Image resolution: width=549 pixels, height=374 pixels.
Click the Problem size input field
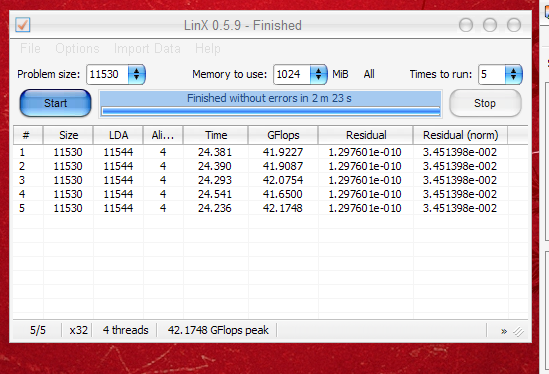click(107, 74)
